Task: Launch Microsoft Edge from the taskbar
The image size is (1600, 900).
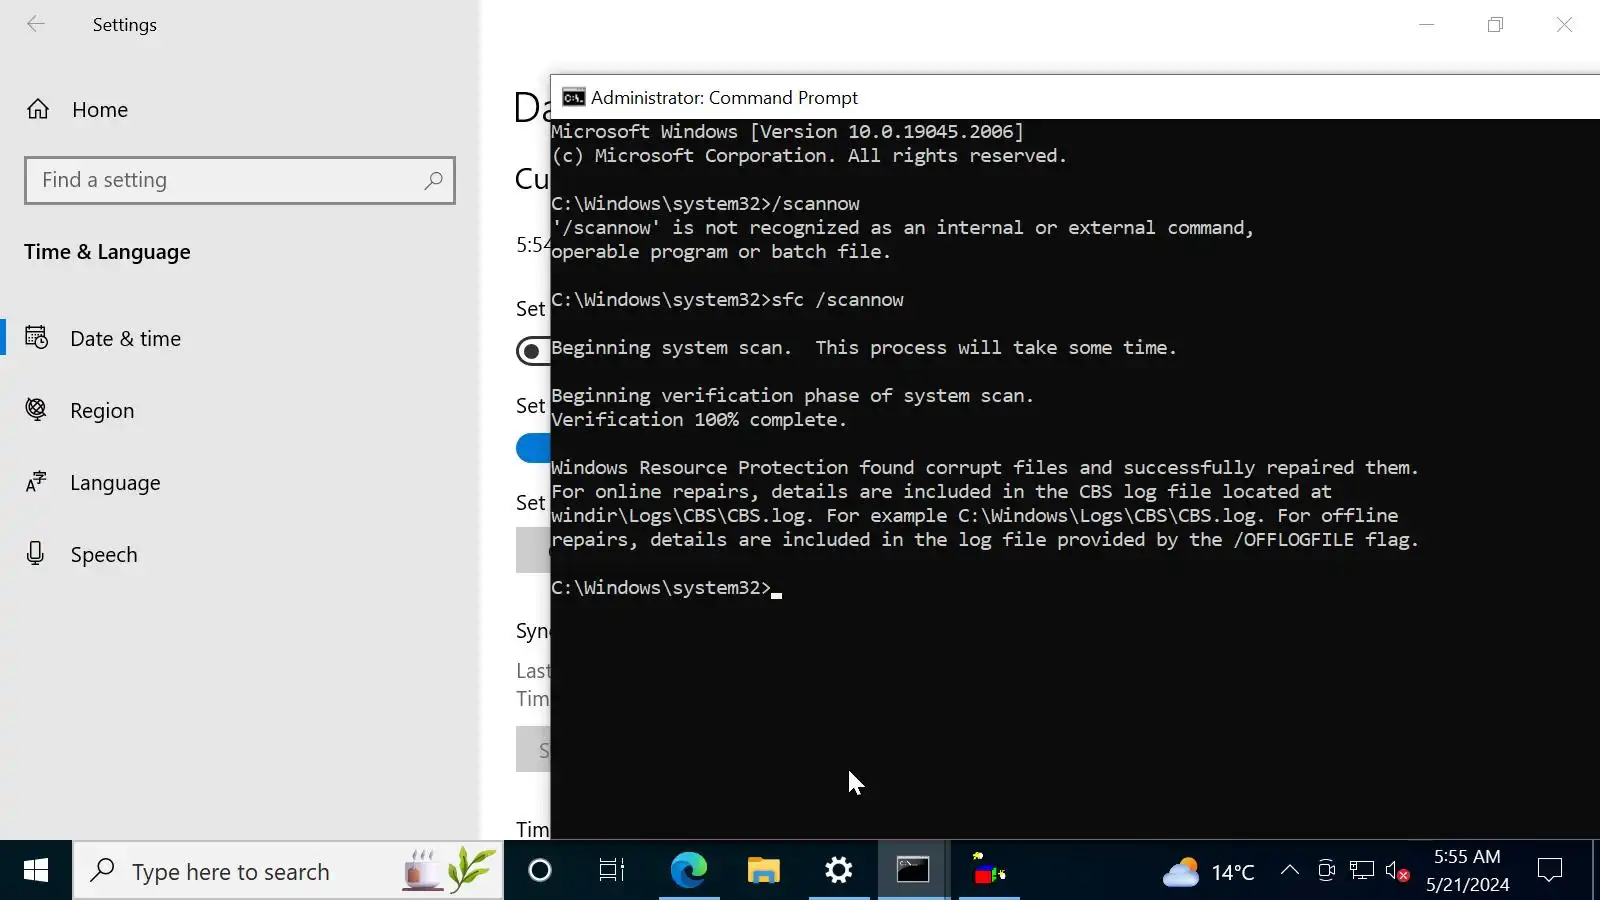Action: pyautogui.click(x=688, y=871)
